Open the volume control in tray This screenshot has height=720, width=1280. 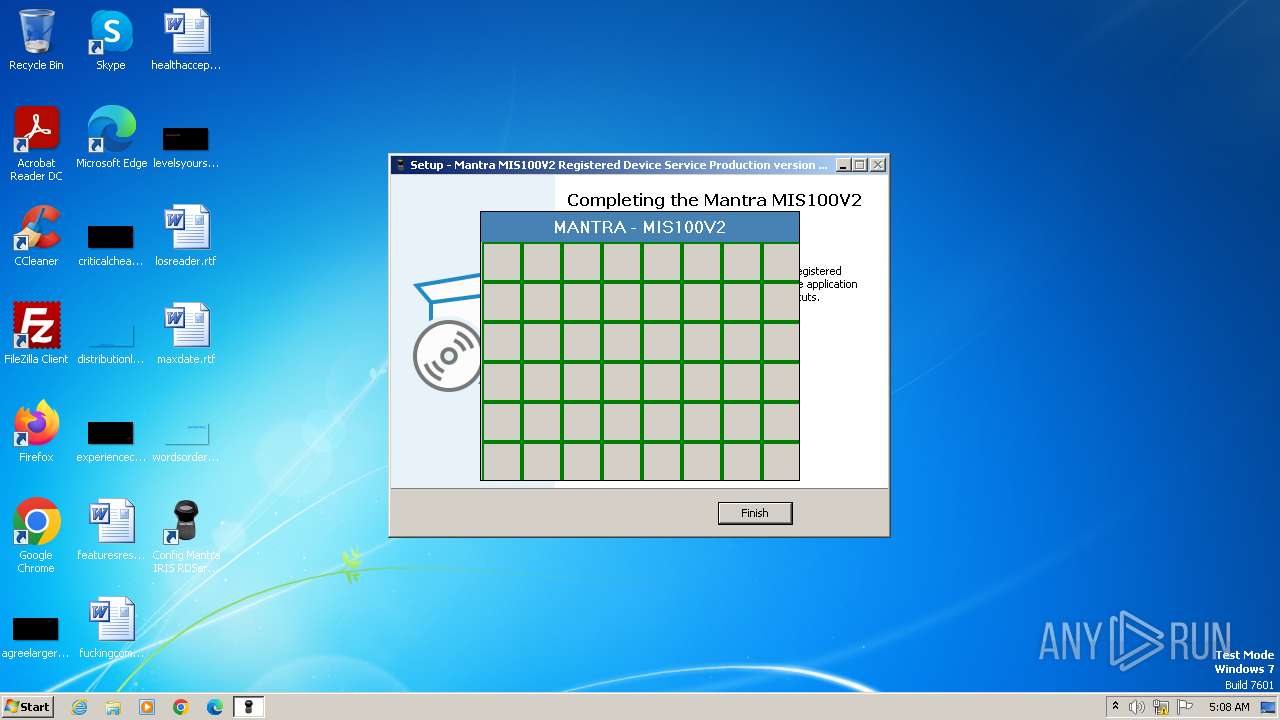pos(1137,707)
